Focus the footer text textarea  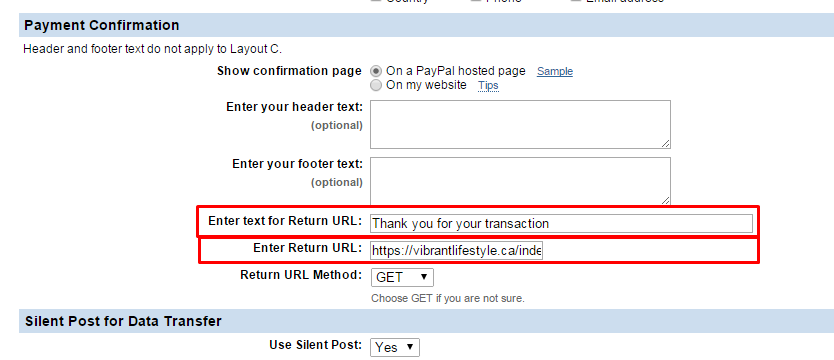pos(520,181)
